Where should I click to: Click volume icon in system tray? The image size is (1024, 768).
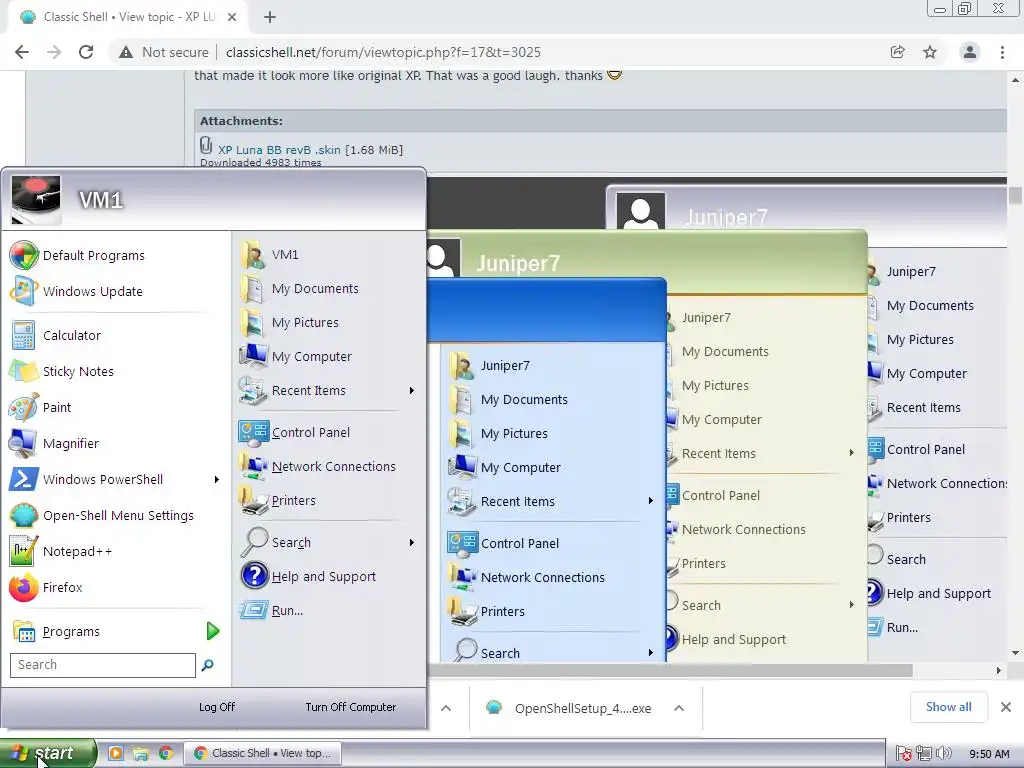[944, 754]
